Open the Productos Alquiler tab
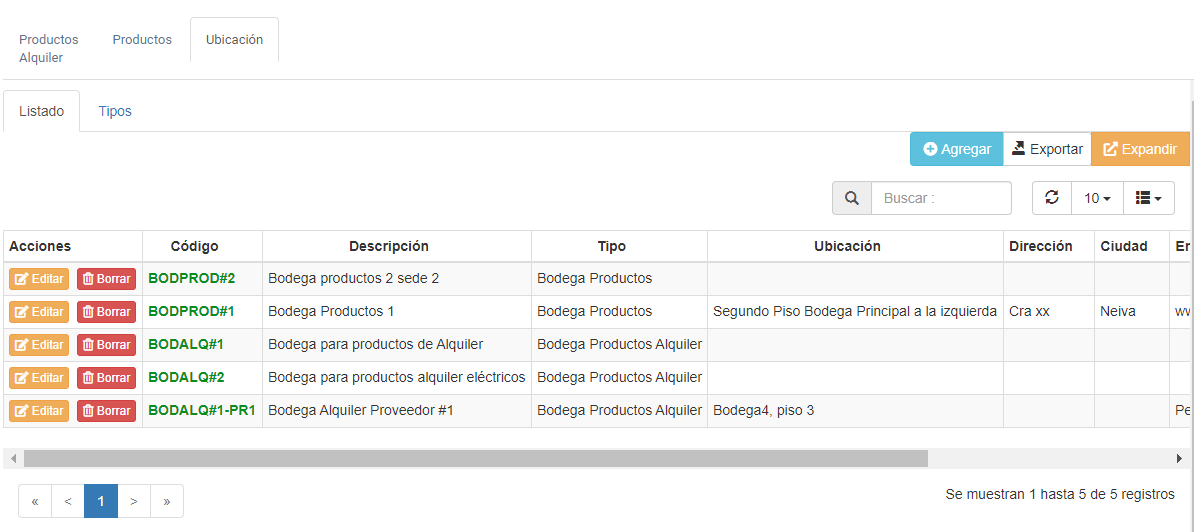Image resolution: width=1194 pixels, height=532 pixels. pyautogui.click(x=48, y=48)
